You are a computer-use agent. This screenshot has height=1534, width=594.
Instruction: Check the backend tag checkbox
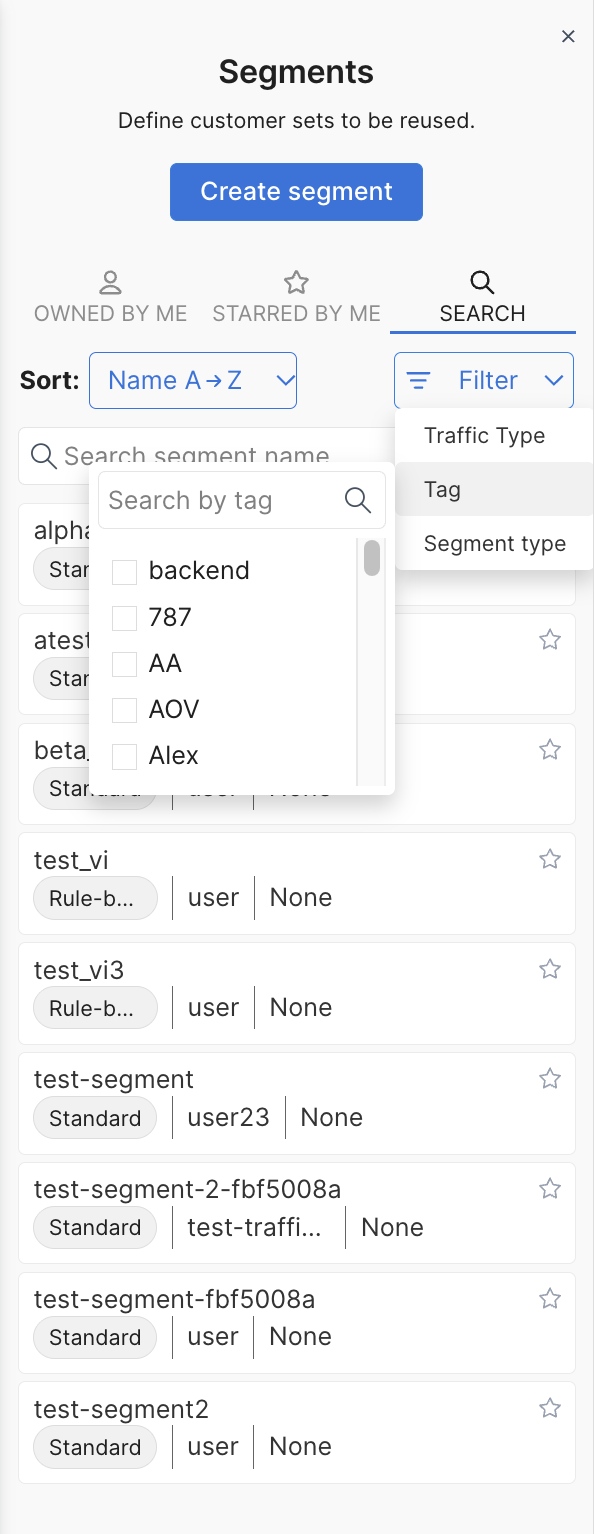[x=124, y=572]
